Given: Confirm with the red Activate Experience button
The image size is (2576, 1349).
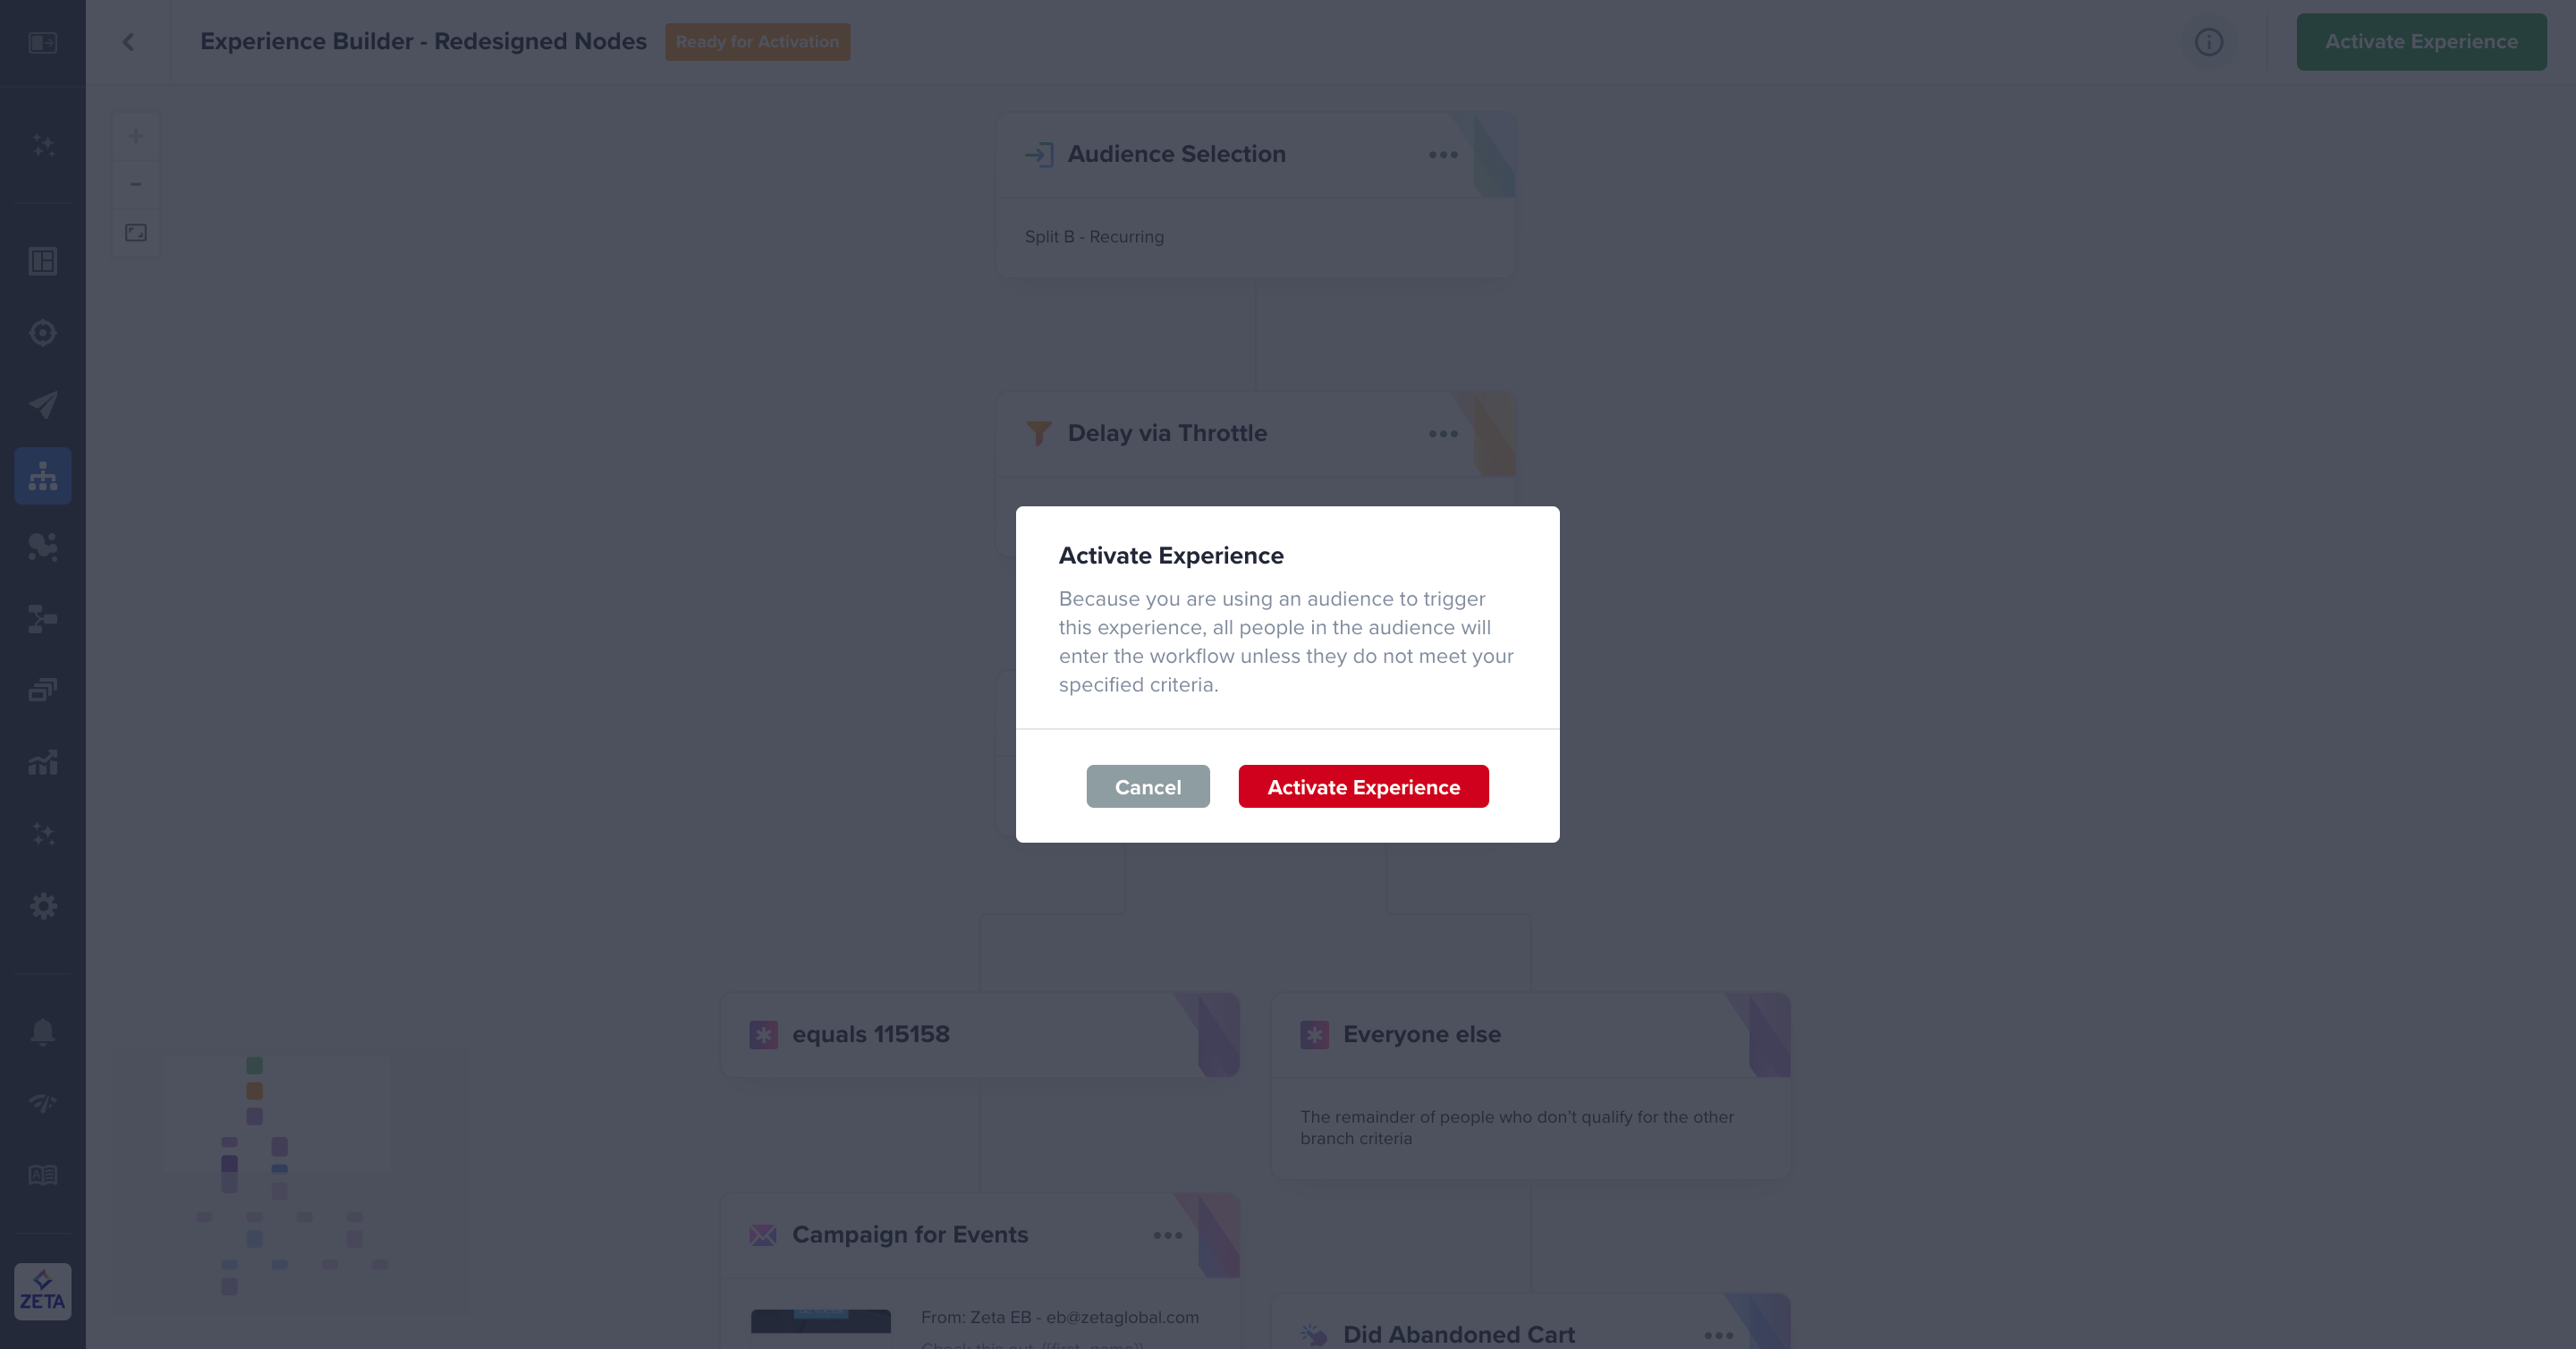Looking at the screenshot, I should [x=1363, y=787].
